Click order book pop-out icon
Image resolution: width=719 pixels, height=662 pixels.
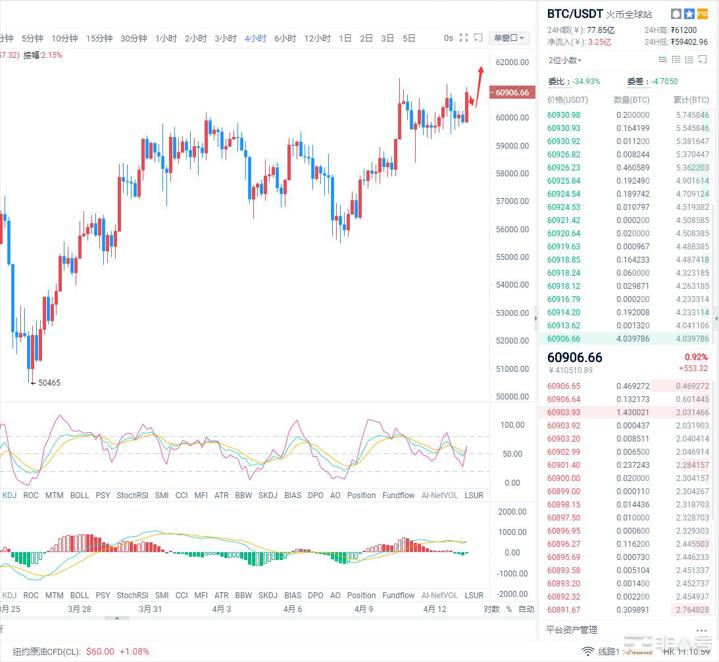click(x=702, y=60)
